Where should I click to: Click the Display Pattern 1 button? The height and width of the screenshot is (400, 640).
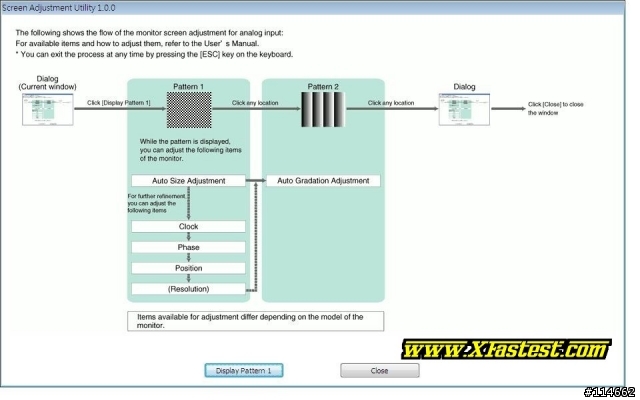coord(244,371)
